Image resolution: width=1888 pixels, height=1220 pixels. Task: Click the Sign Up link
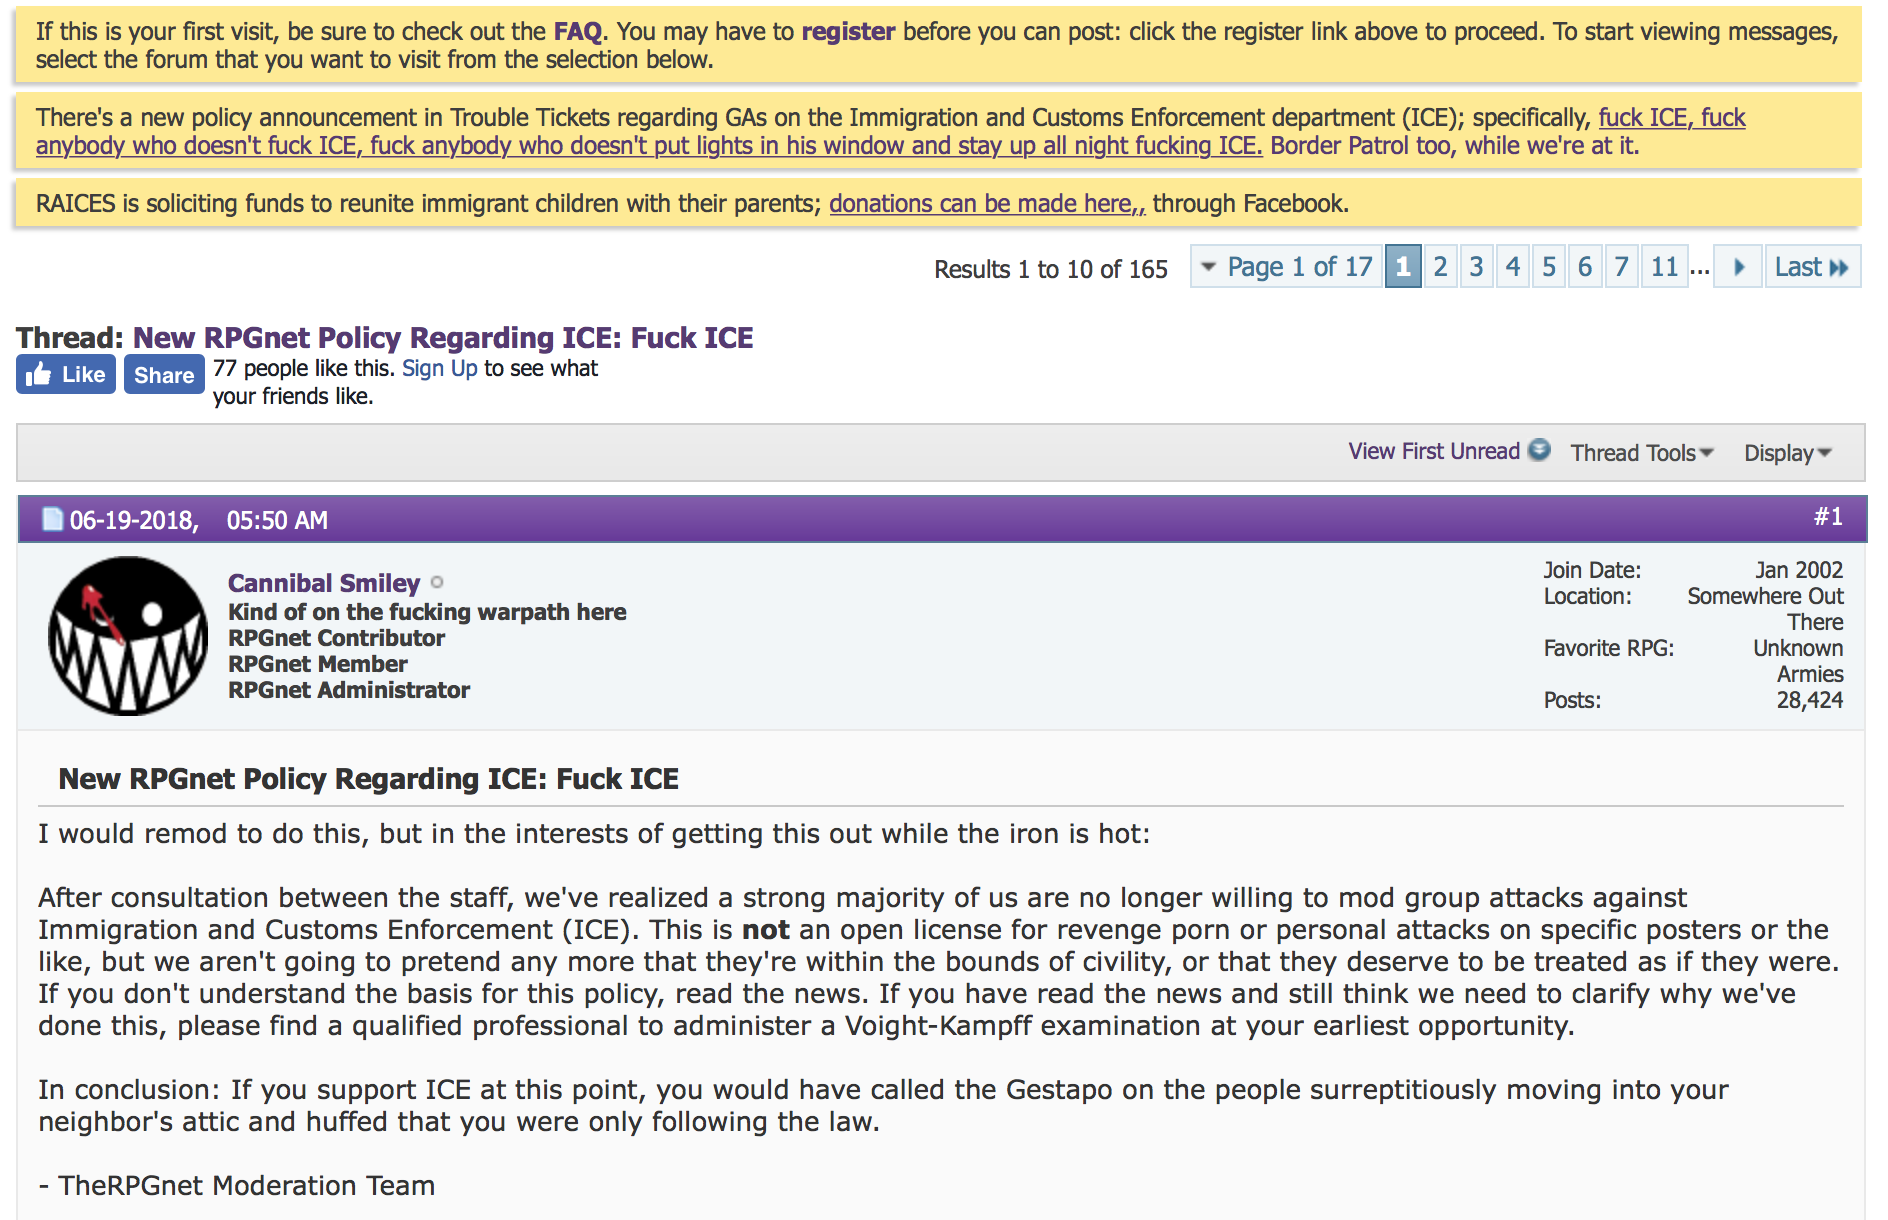click(x=440, y=368)
